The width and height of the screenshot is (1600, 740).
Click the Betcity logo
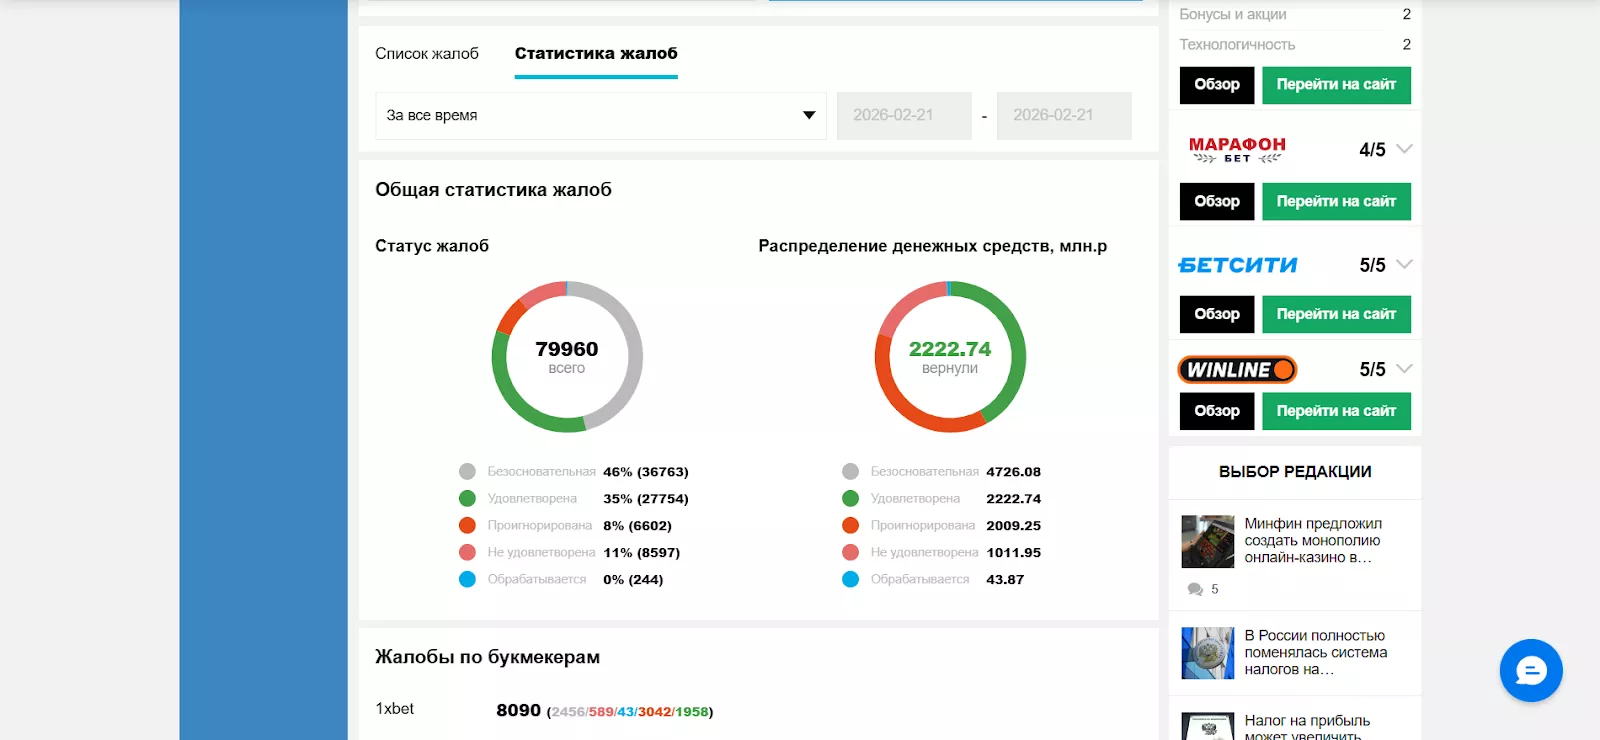(x=1238, y=265)
